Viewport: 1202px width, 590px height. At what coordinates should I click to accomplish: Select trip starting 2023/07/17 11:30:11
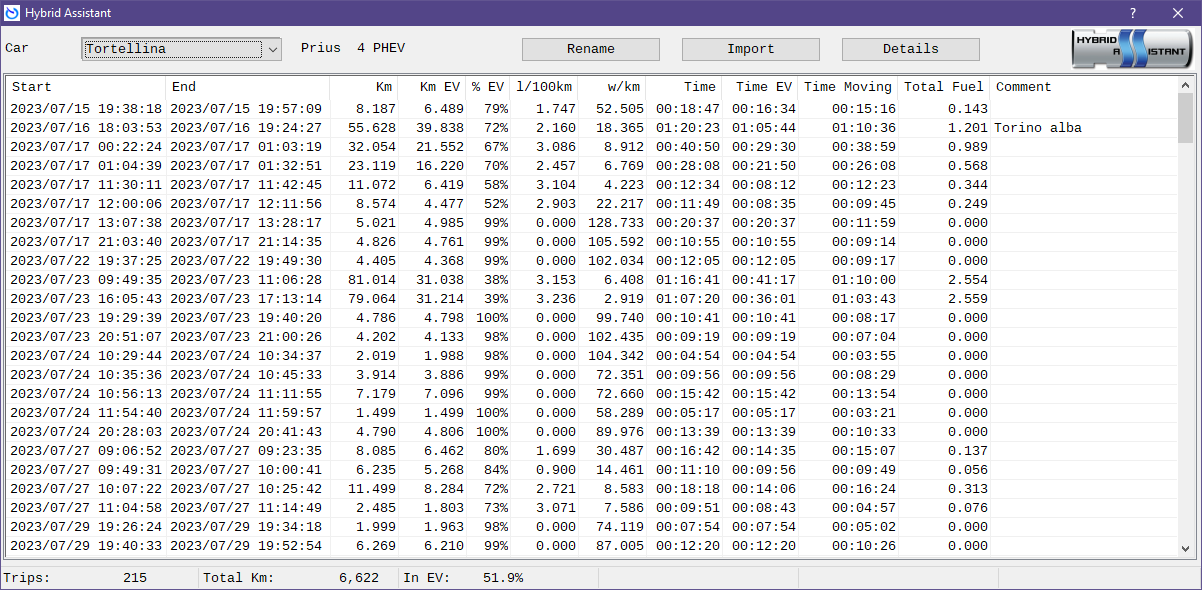pyautogui.click(x=592, y=185)
